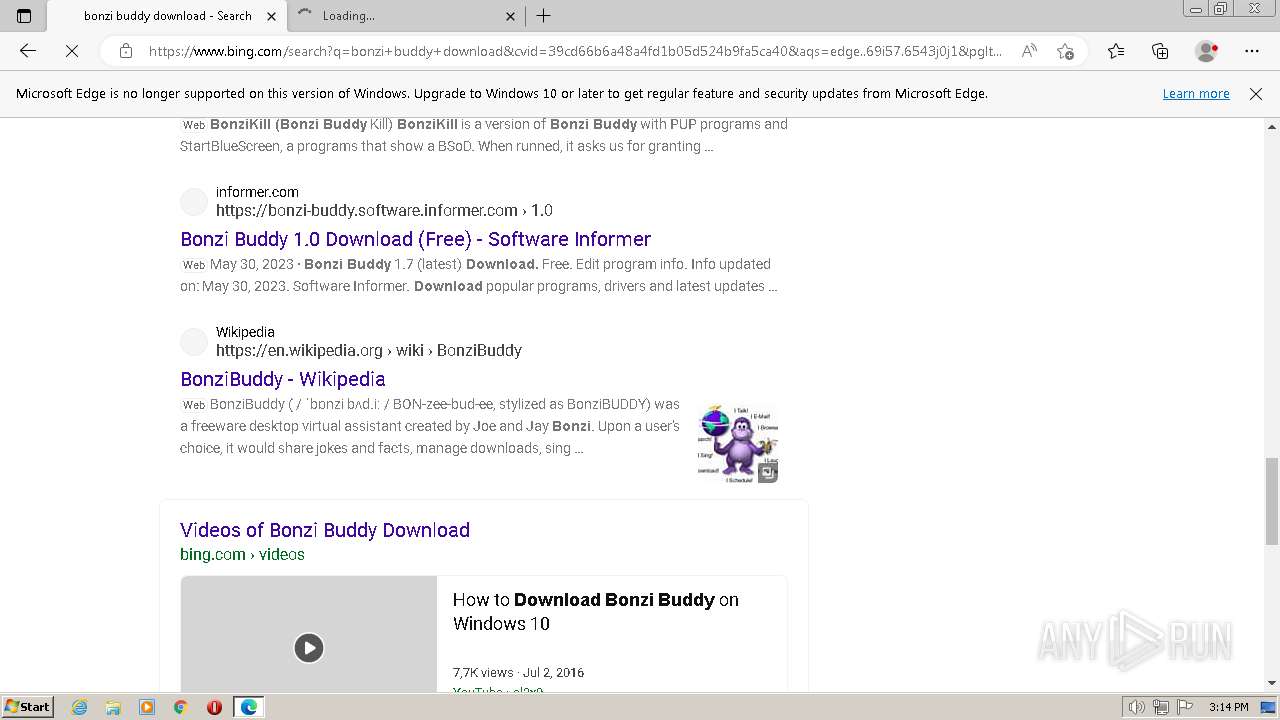Open Action Center flag icon
The width and height of the screenshot is (1280, 720).
tap(1185, 707)
